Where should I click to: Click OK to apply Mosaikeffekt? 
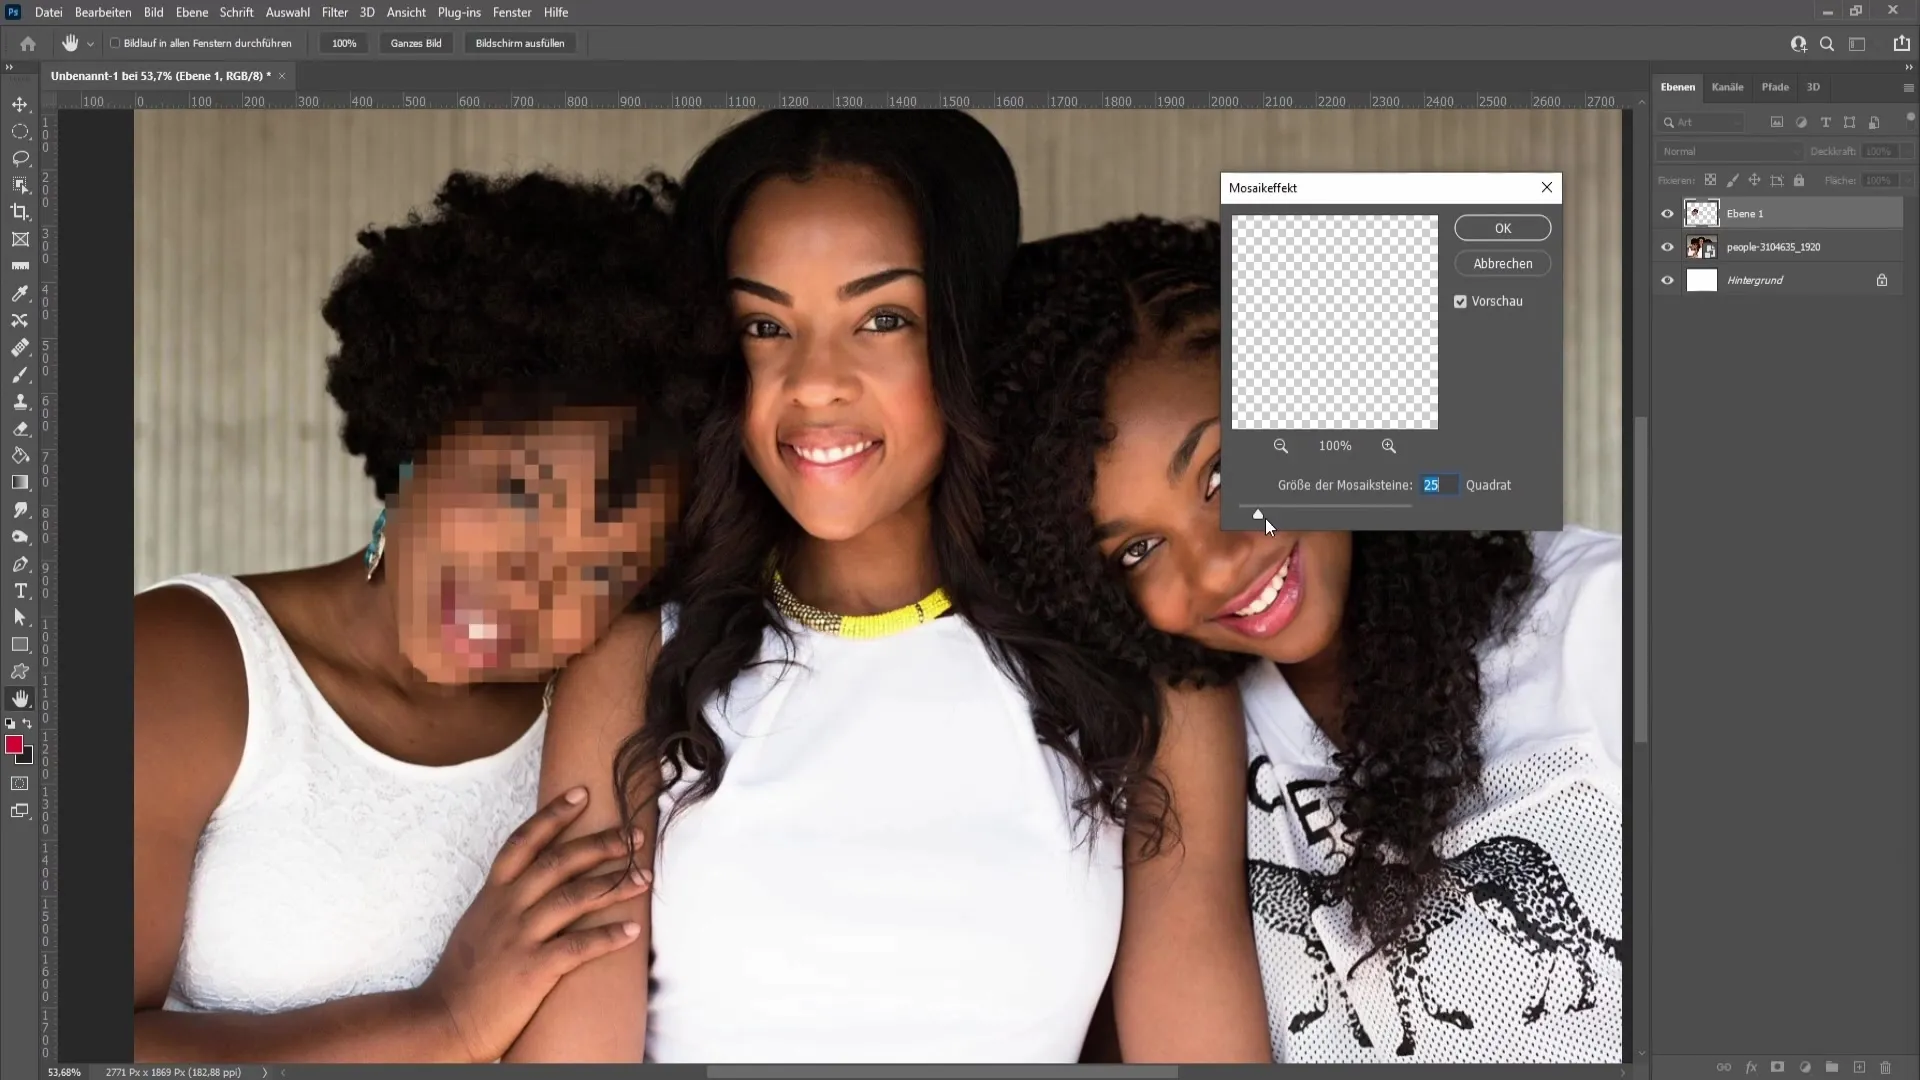(1503, 228)
